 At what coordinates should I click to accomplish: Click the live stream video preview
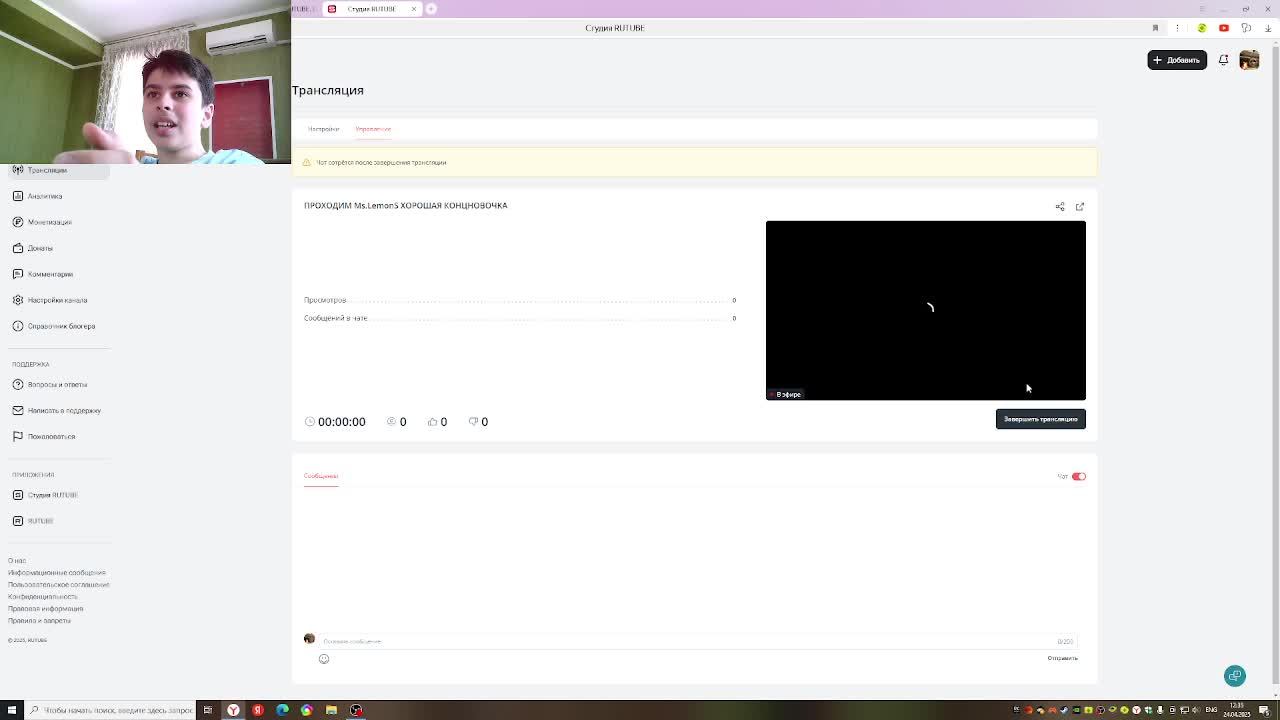926,310
